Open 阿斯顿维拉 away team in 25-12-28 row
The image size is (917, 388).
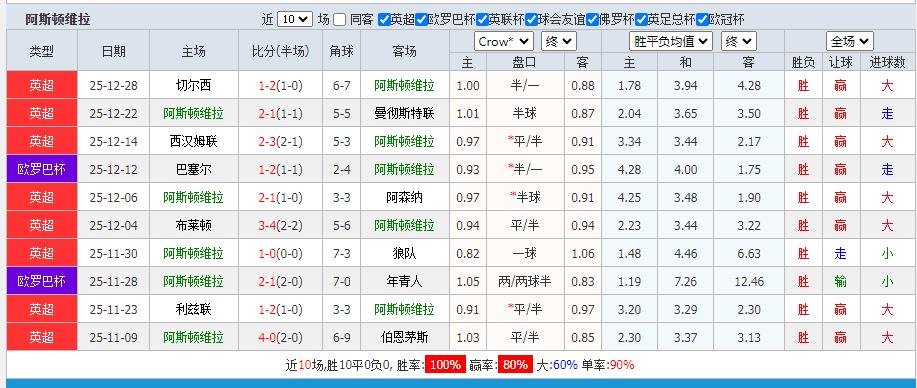[405, 85]
